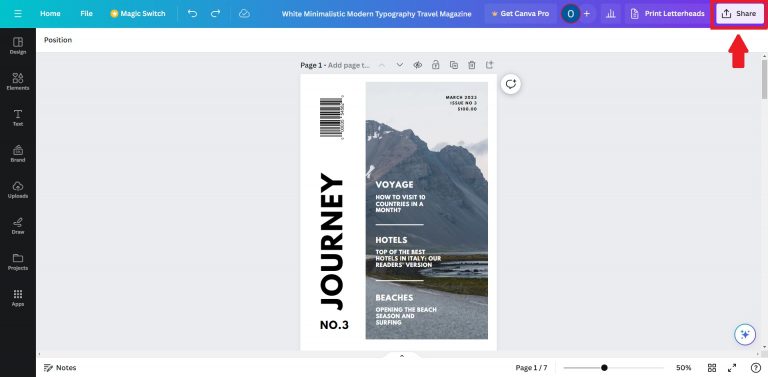Click Print Letterheads button
Image resolution: width=768 pixels, height=377 pixels.
coord(667,14)
